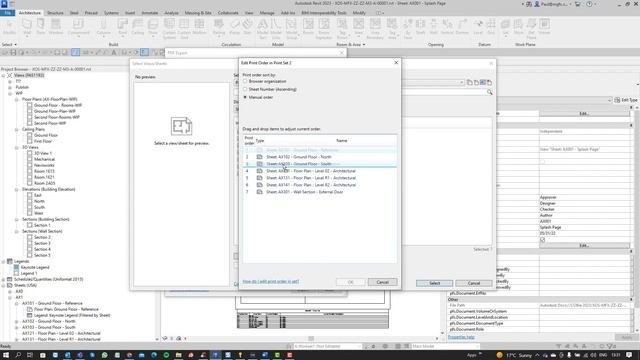Select the Mullion tool in the ribbon
This screenshot has width=640, height=360.
click(x=199, y=27)
